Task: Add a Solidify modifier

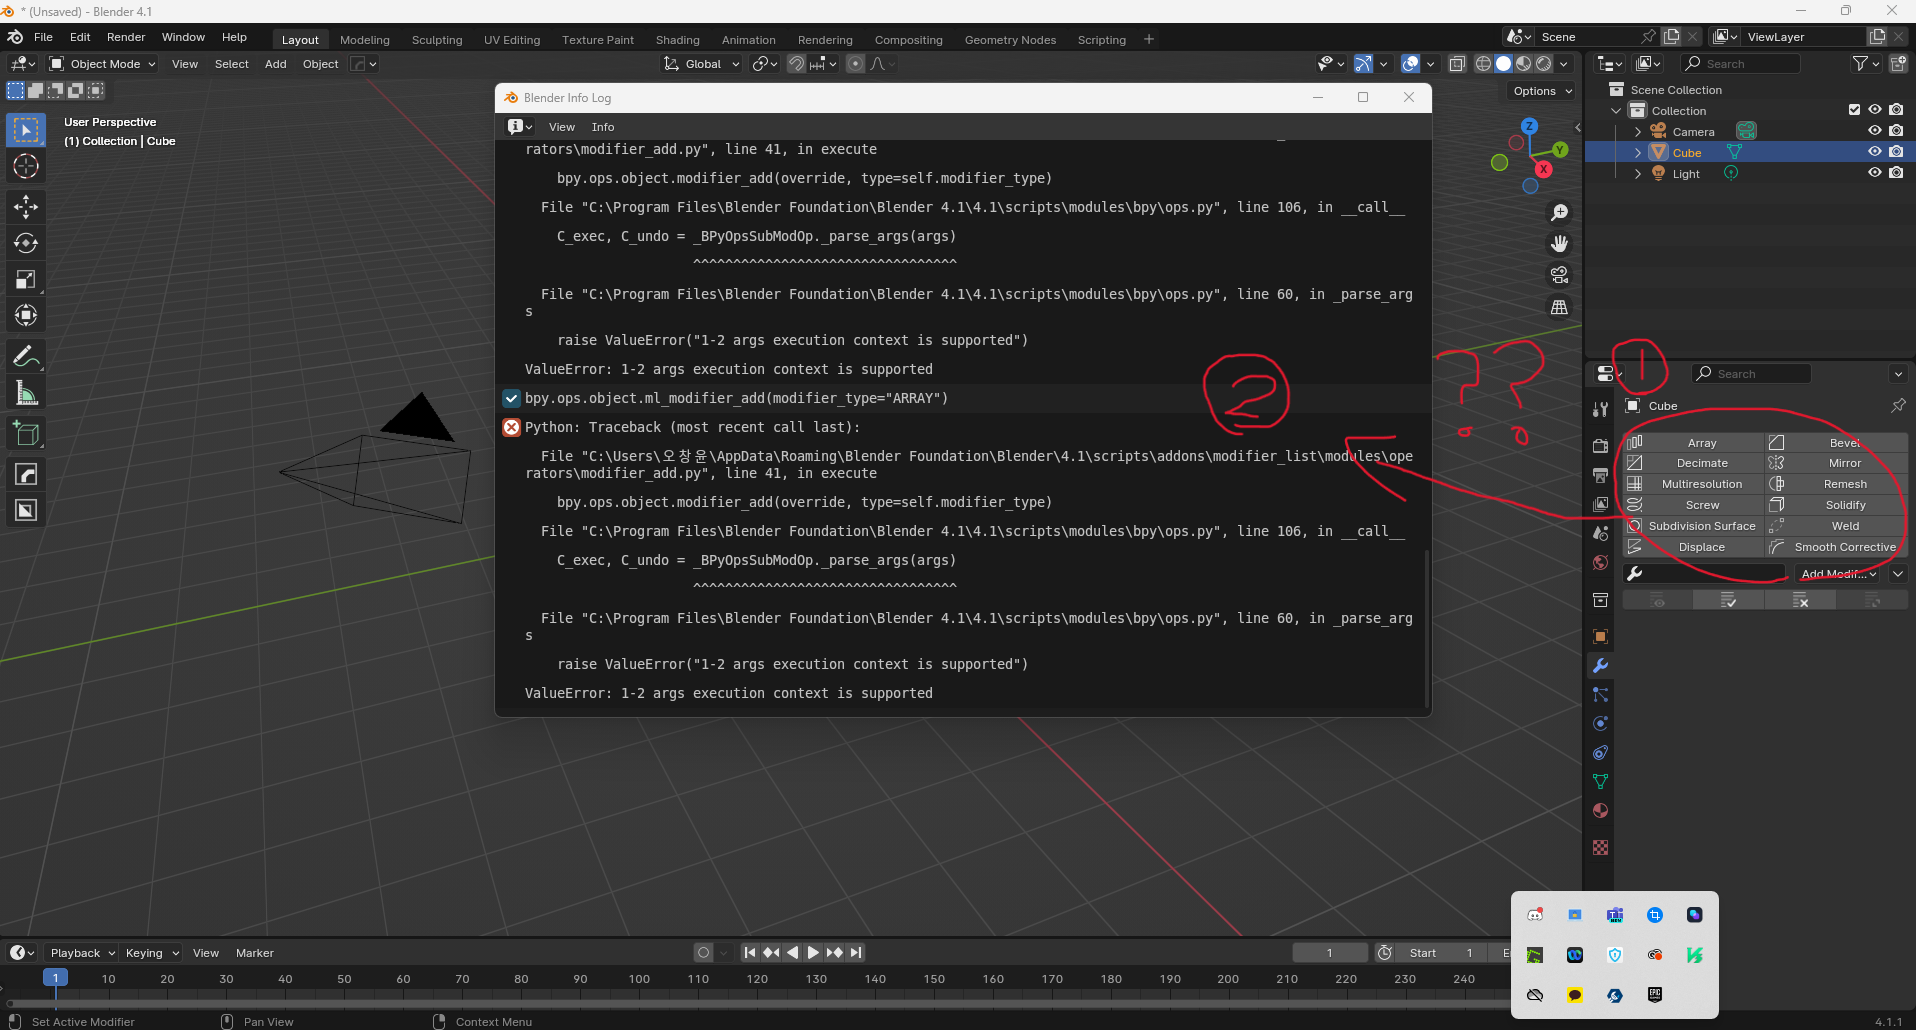Action: pos(1836,505)
